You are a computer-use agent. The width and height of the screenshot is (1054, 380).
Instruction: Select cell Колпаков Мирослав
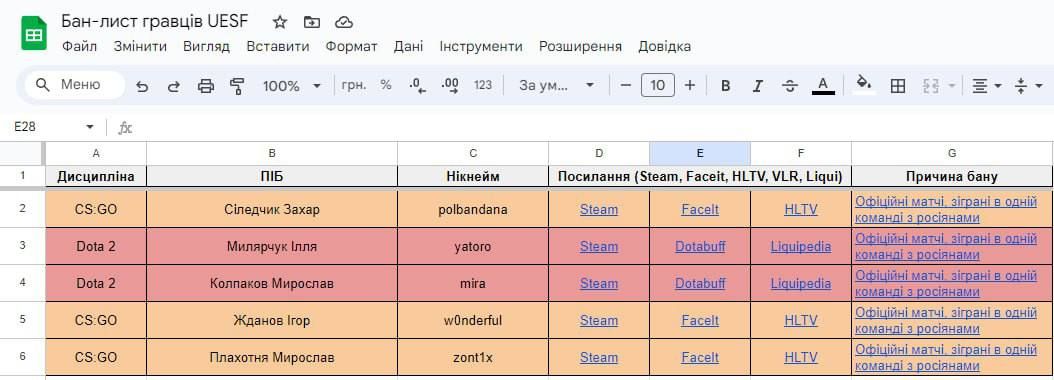pyautogui.click(x=272, y=284)
